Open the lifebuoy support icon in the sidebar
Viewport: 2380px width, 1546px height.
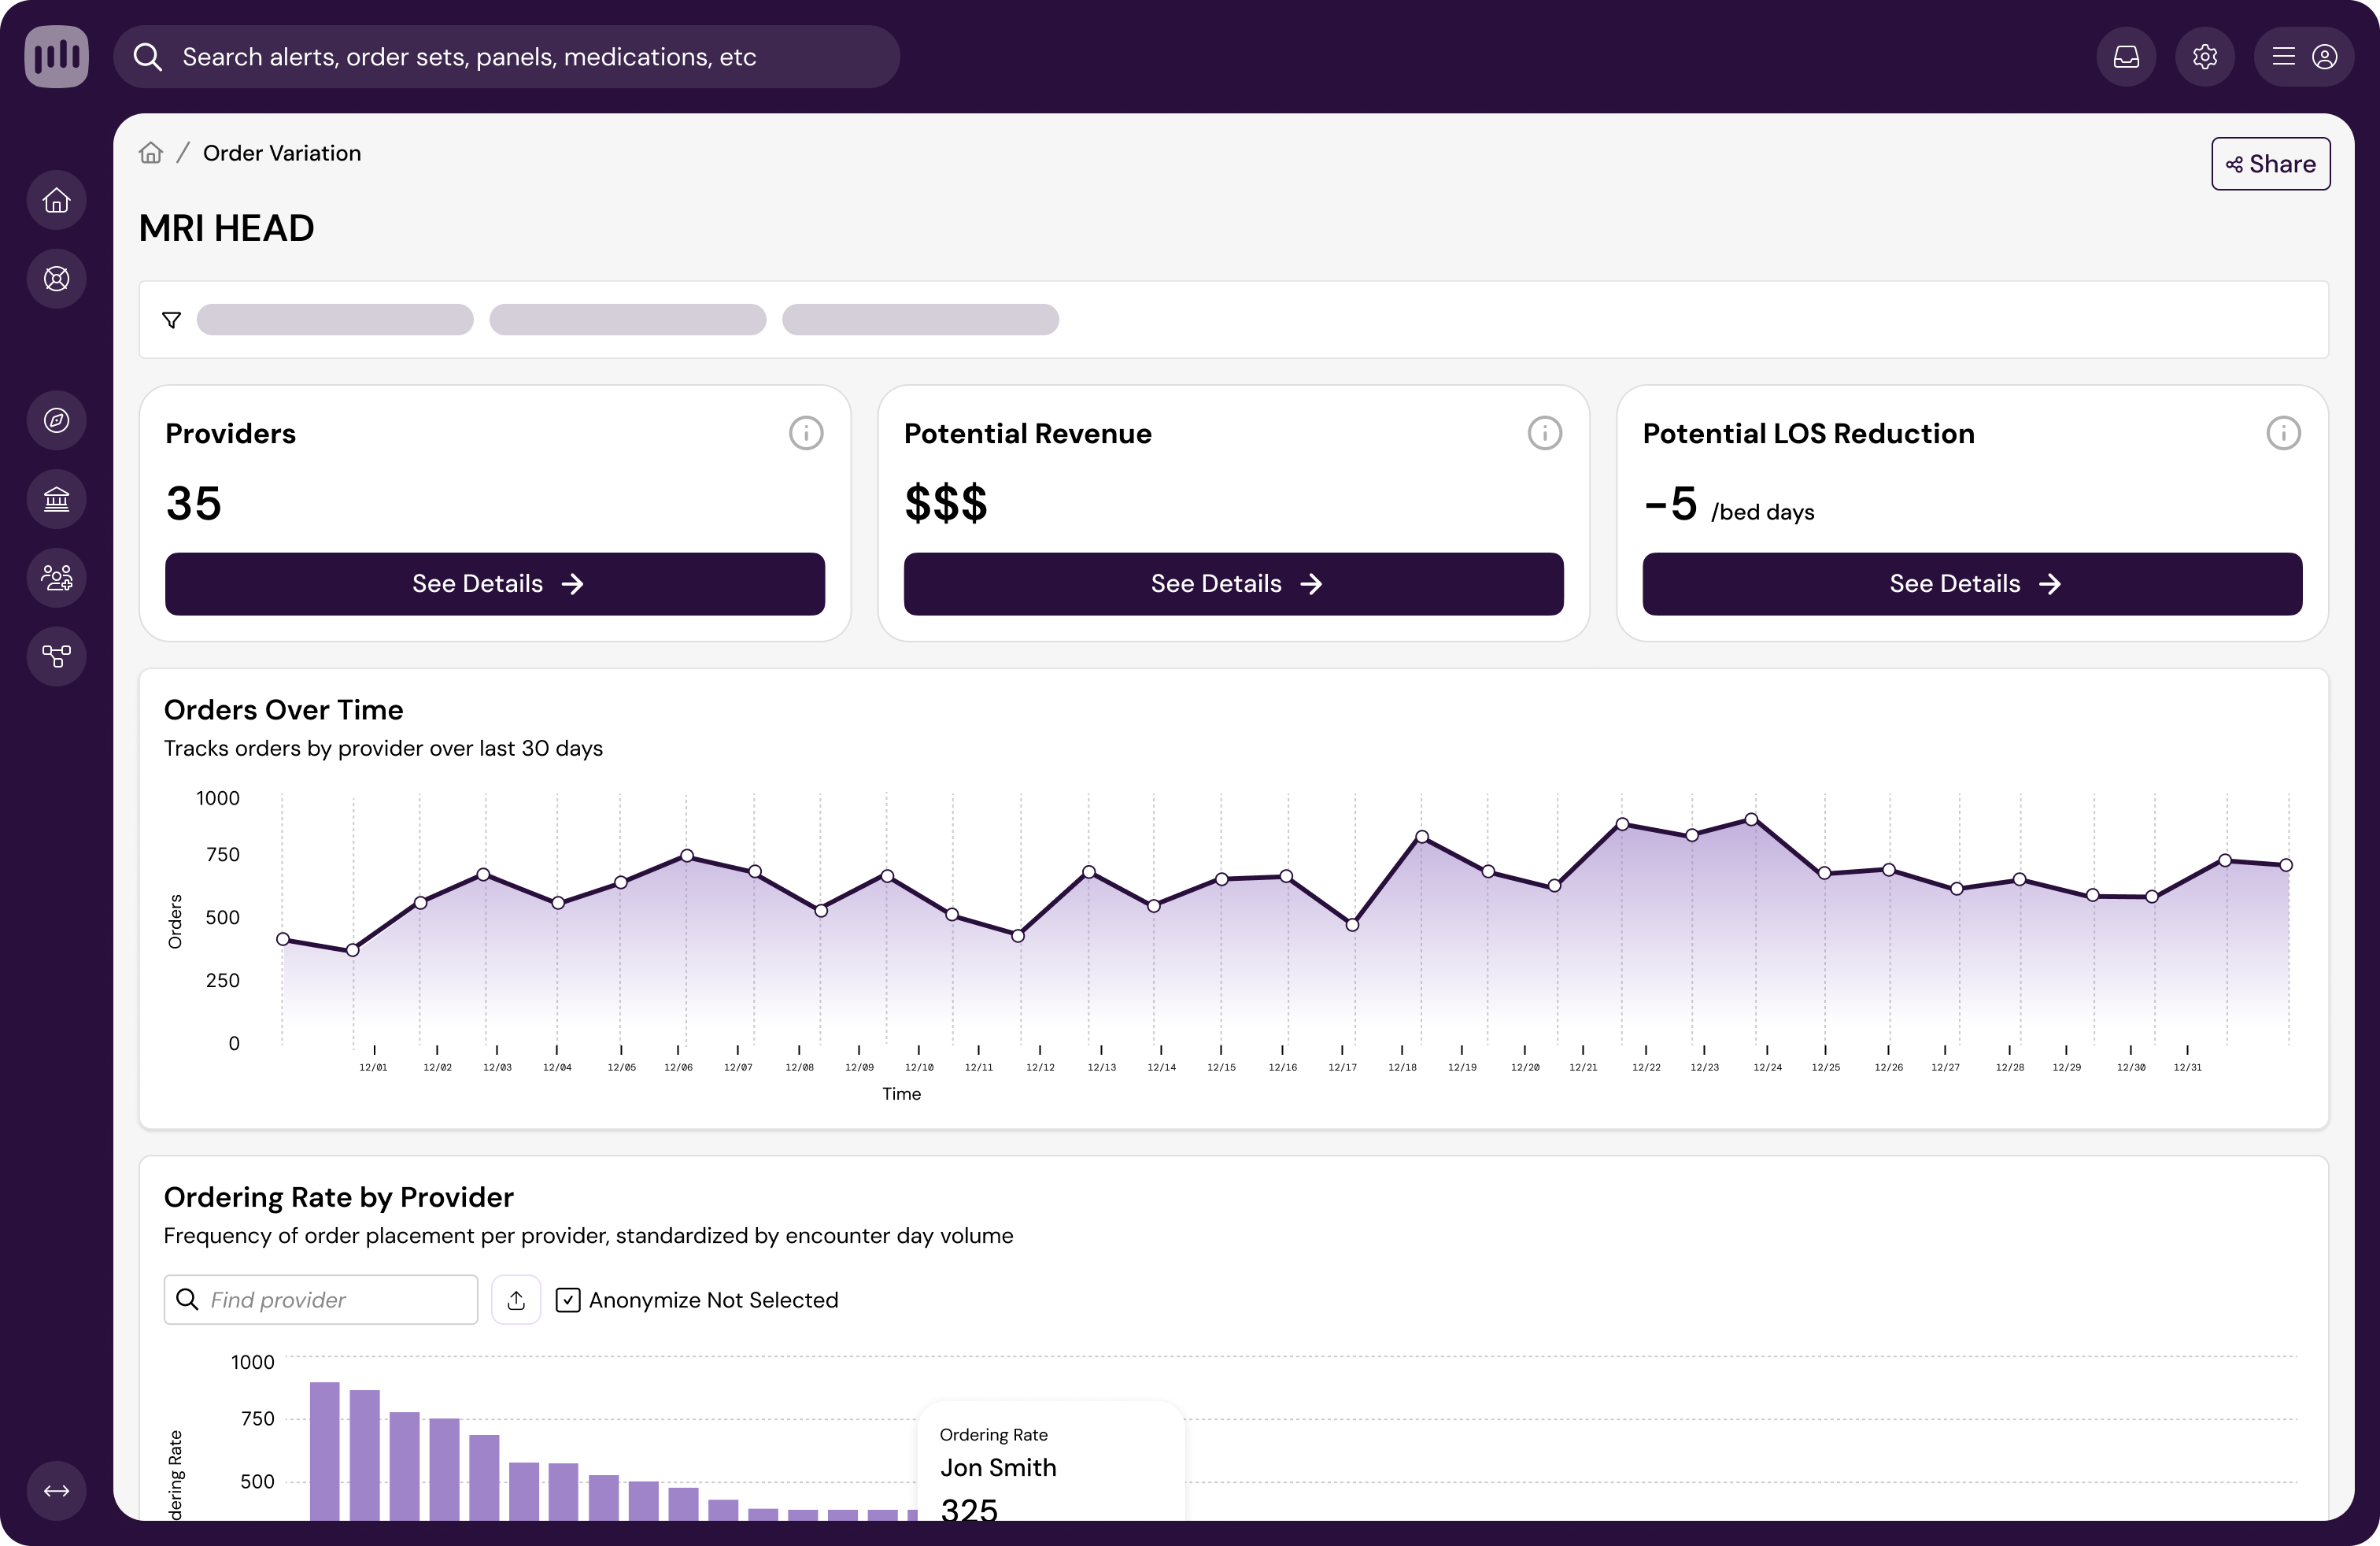pyautogui.click(x=57, y=279)
